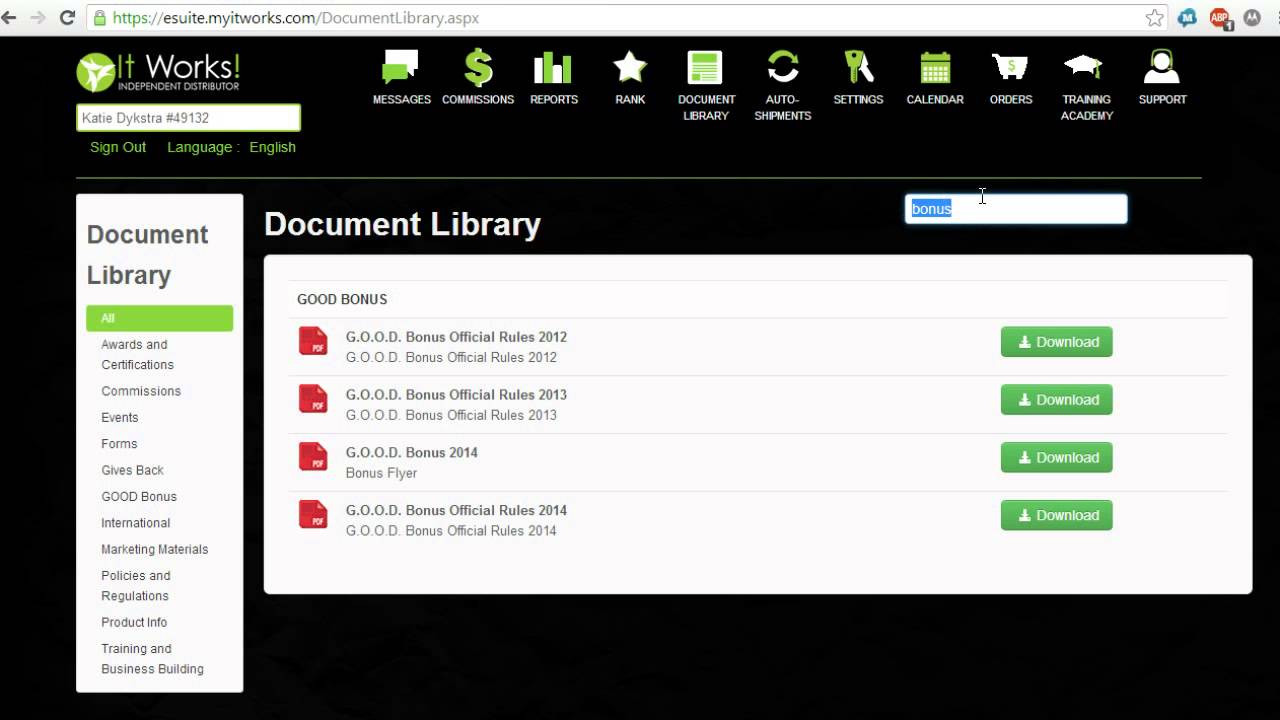Click the Motorola extension icon
This screenshot has width=1280, height=720.
point(1252,18)
